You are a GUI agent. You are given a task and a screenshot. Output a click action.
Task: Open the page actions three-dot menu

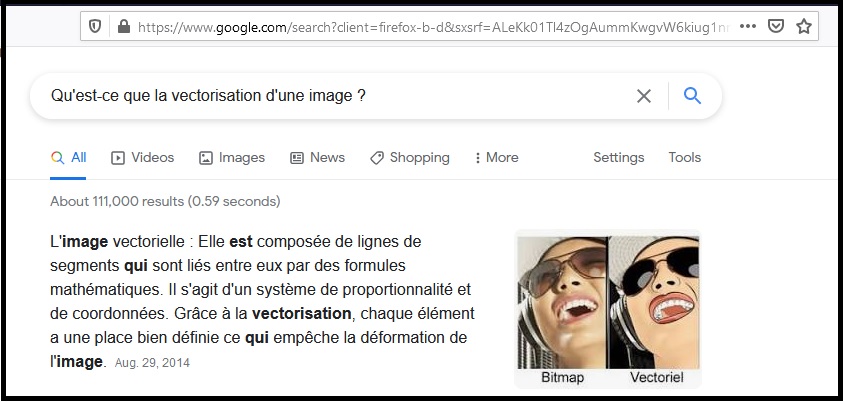coord(748,26)
